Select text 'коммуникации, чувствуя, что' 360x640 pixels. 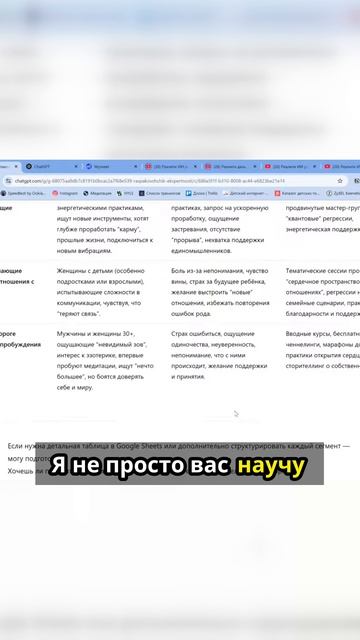pyautogui.click(x=98, y=303)
